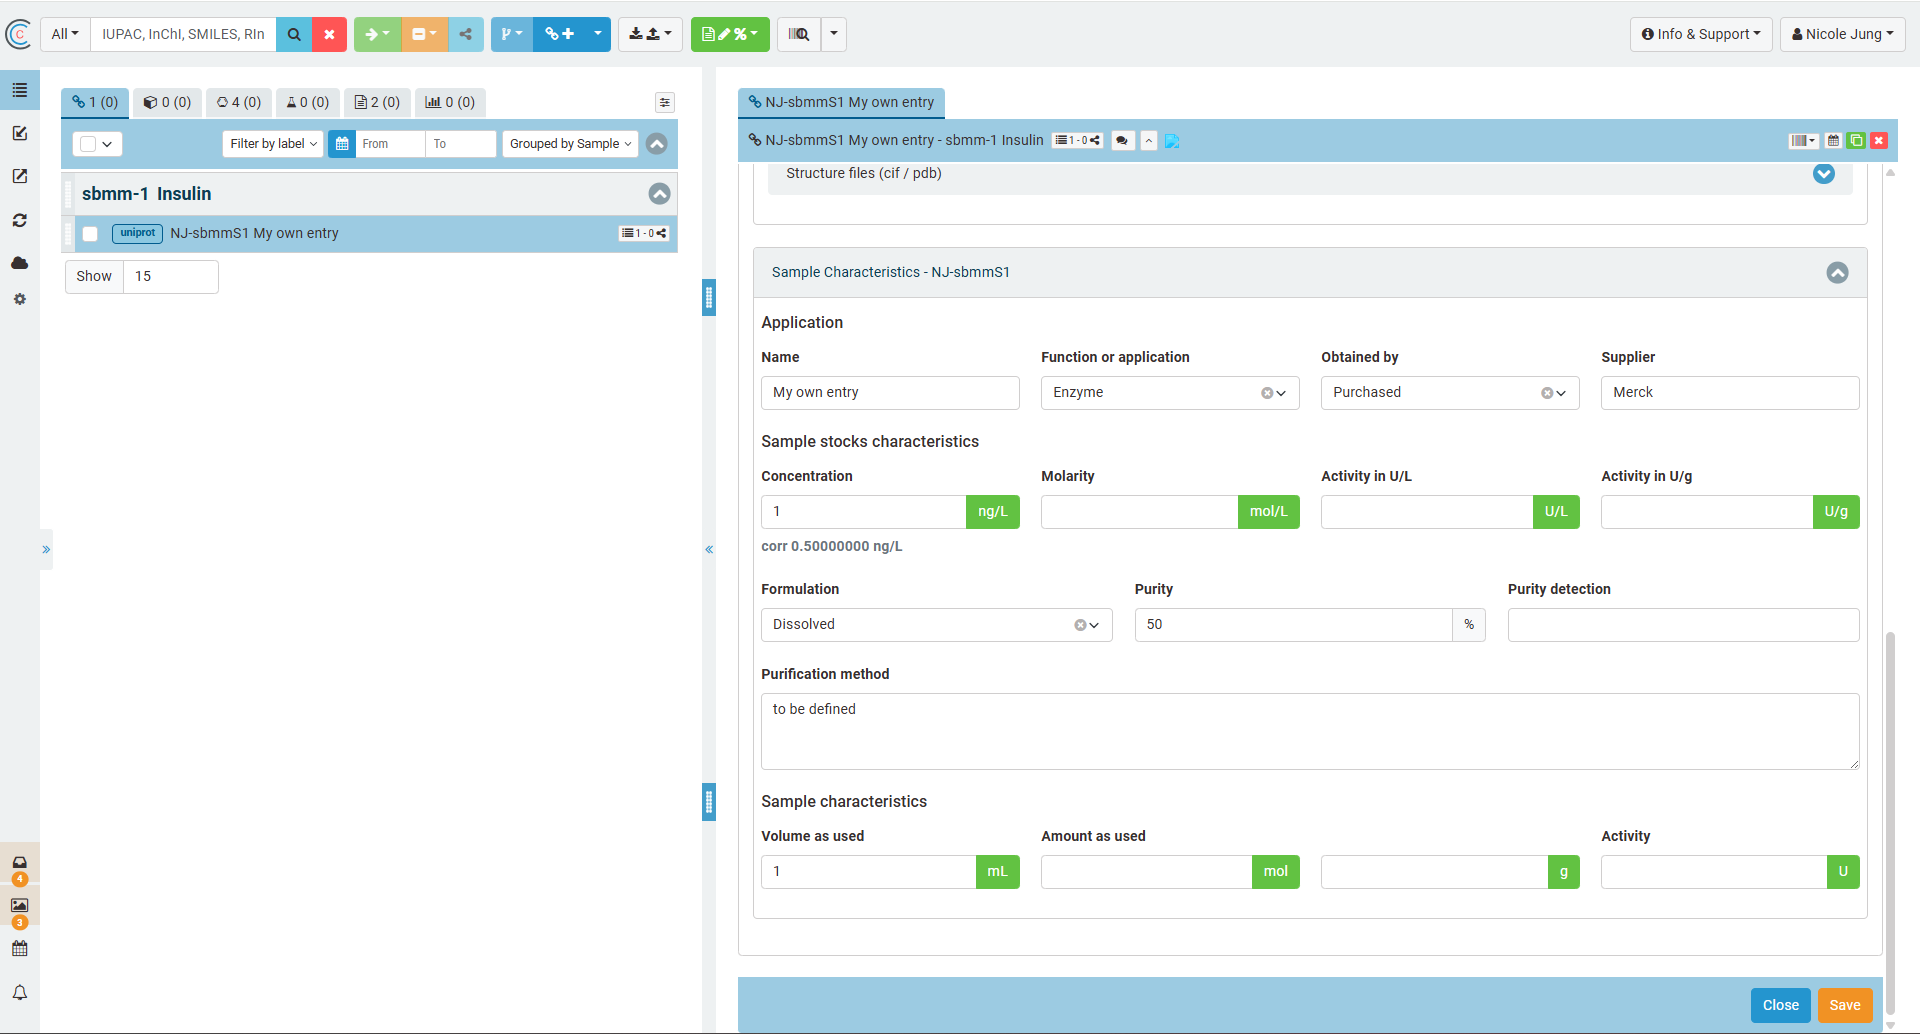Click the green copy entry icon
The image size is (1920, 1034).
[1856, 141]
